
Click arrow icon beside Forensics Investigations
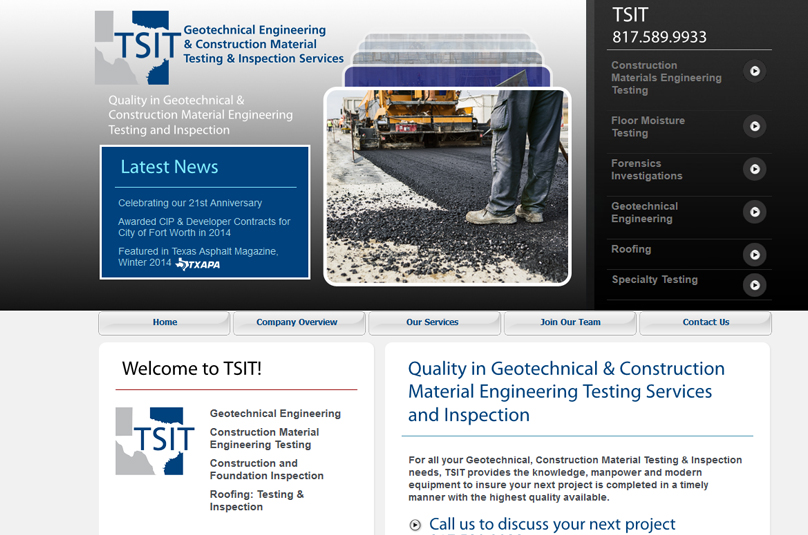point(754,169)
